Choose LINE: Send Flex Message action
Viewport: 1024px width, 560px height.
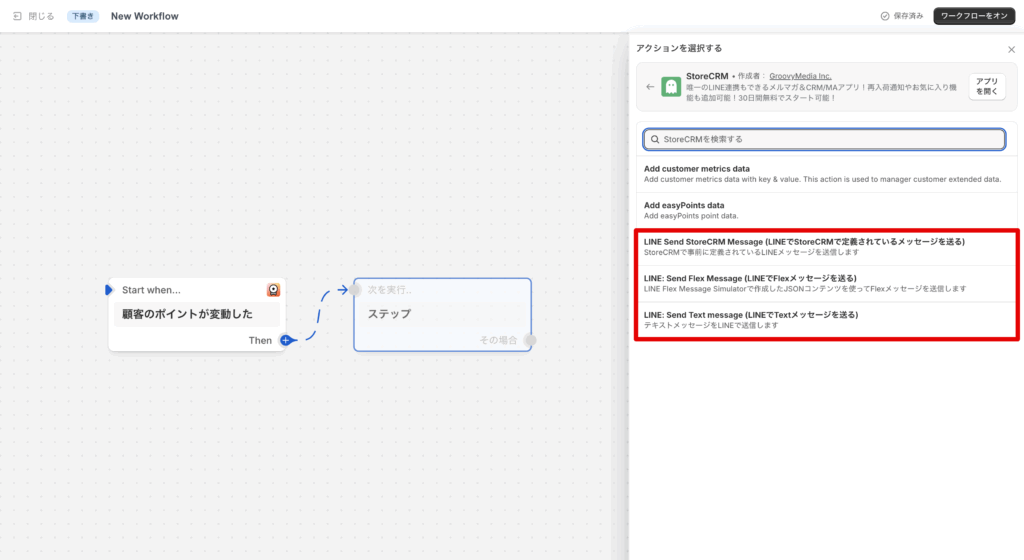(827, 283)
